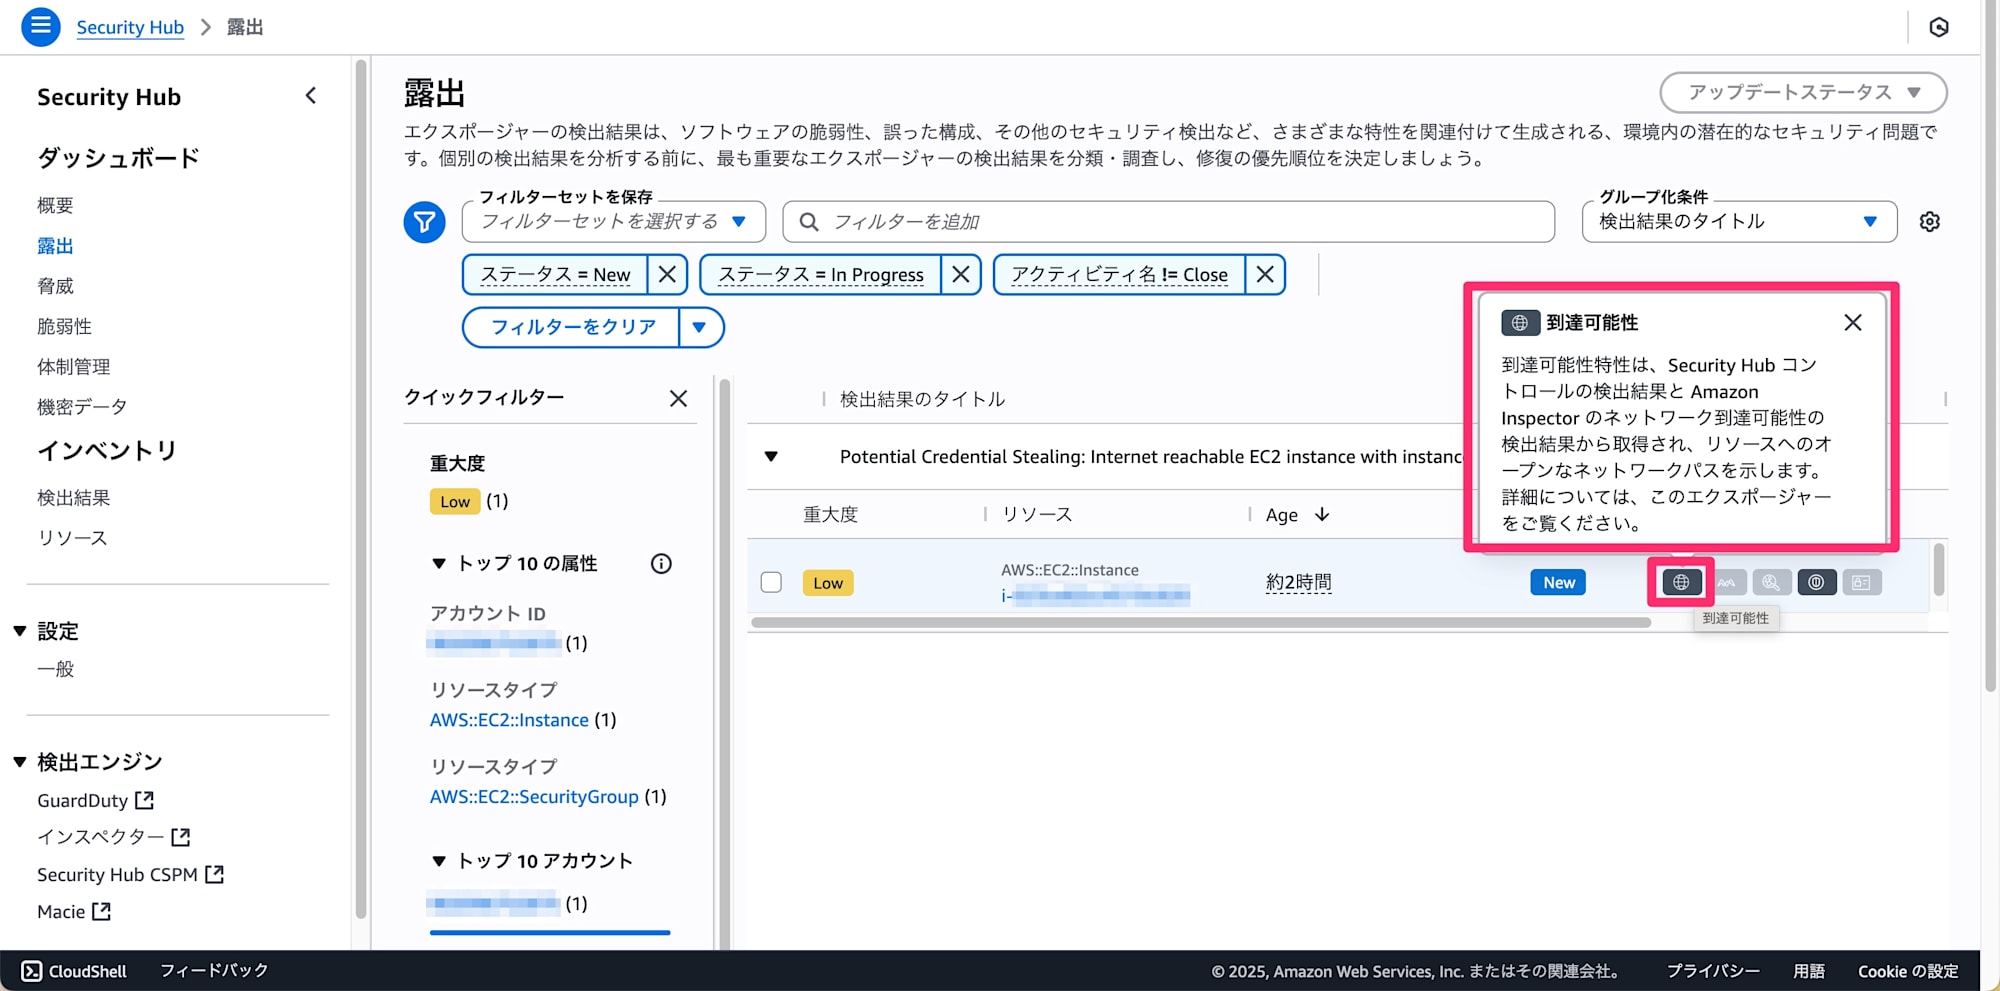Screen dimensions: 2000x991
Task: Close the クイックフィルター panel
Action: click(678, 398)
